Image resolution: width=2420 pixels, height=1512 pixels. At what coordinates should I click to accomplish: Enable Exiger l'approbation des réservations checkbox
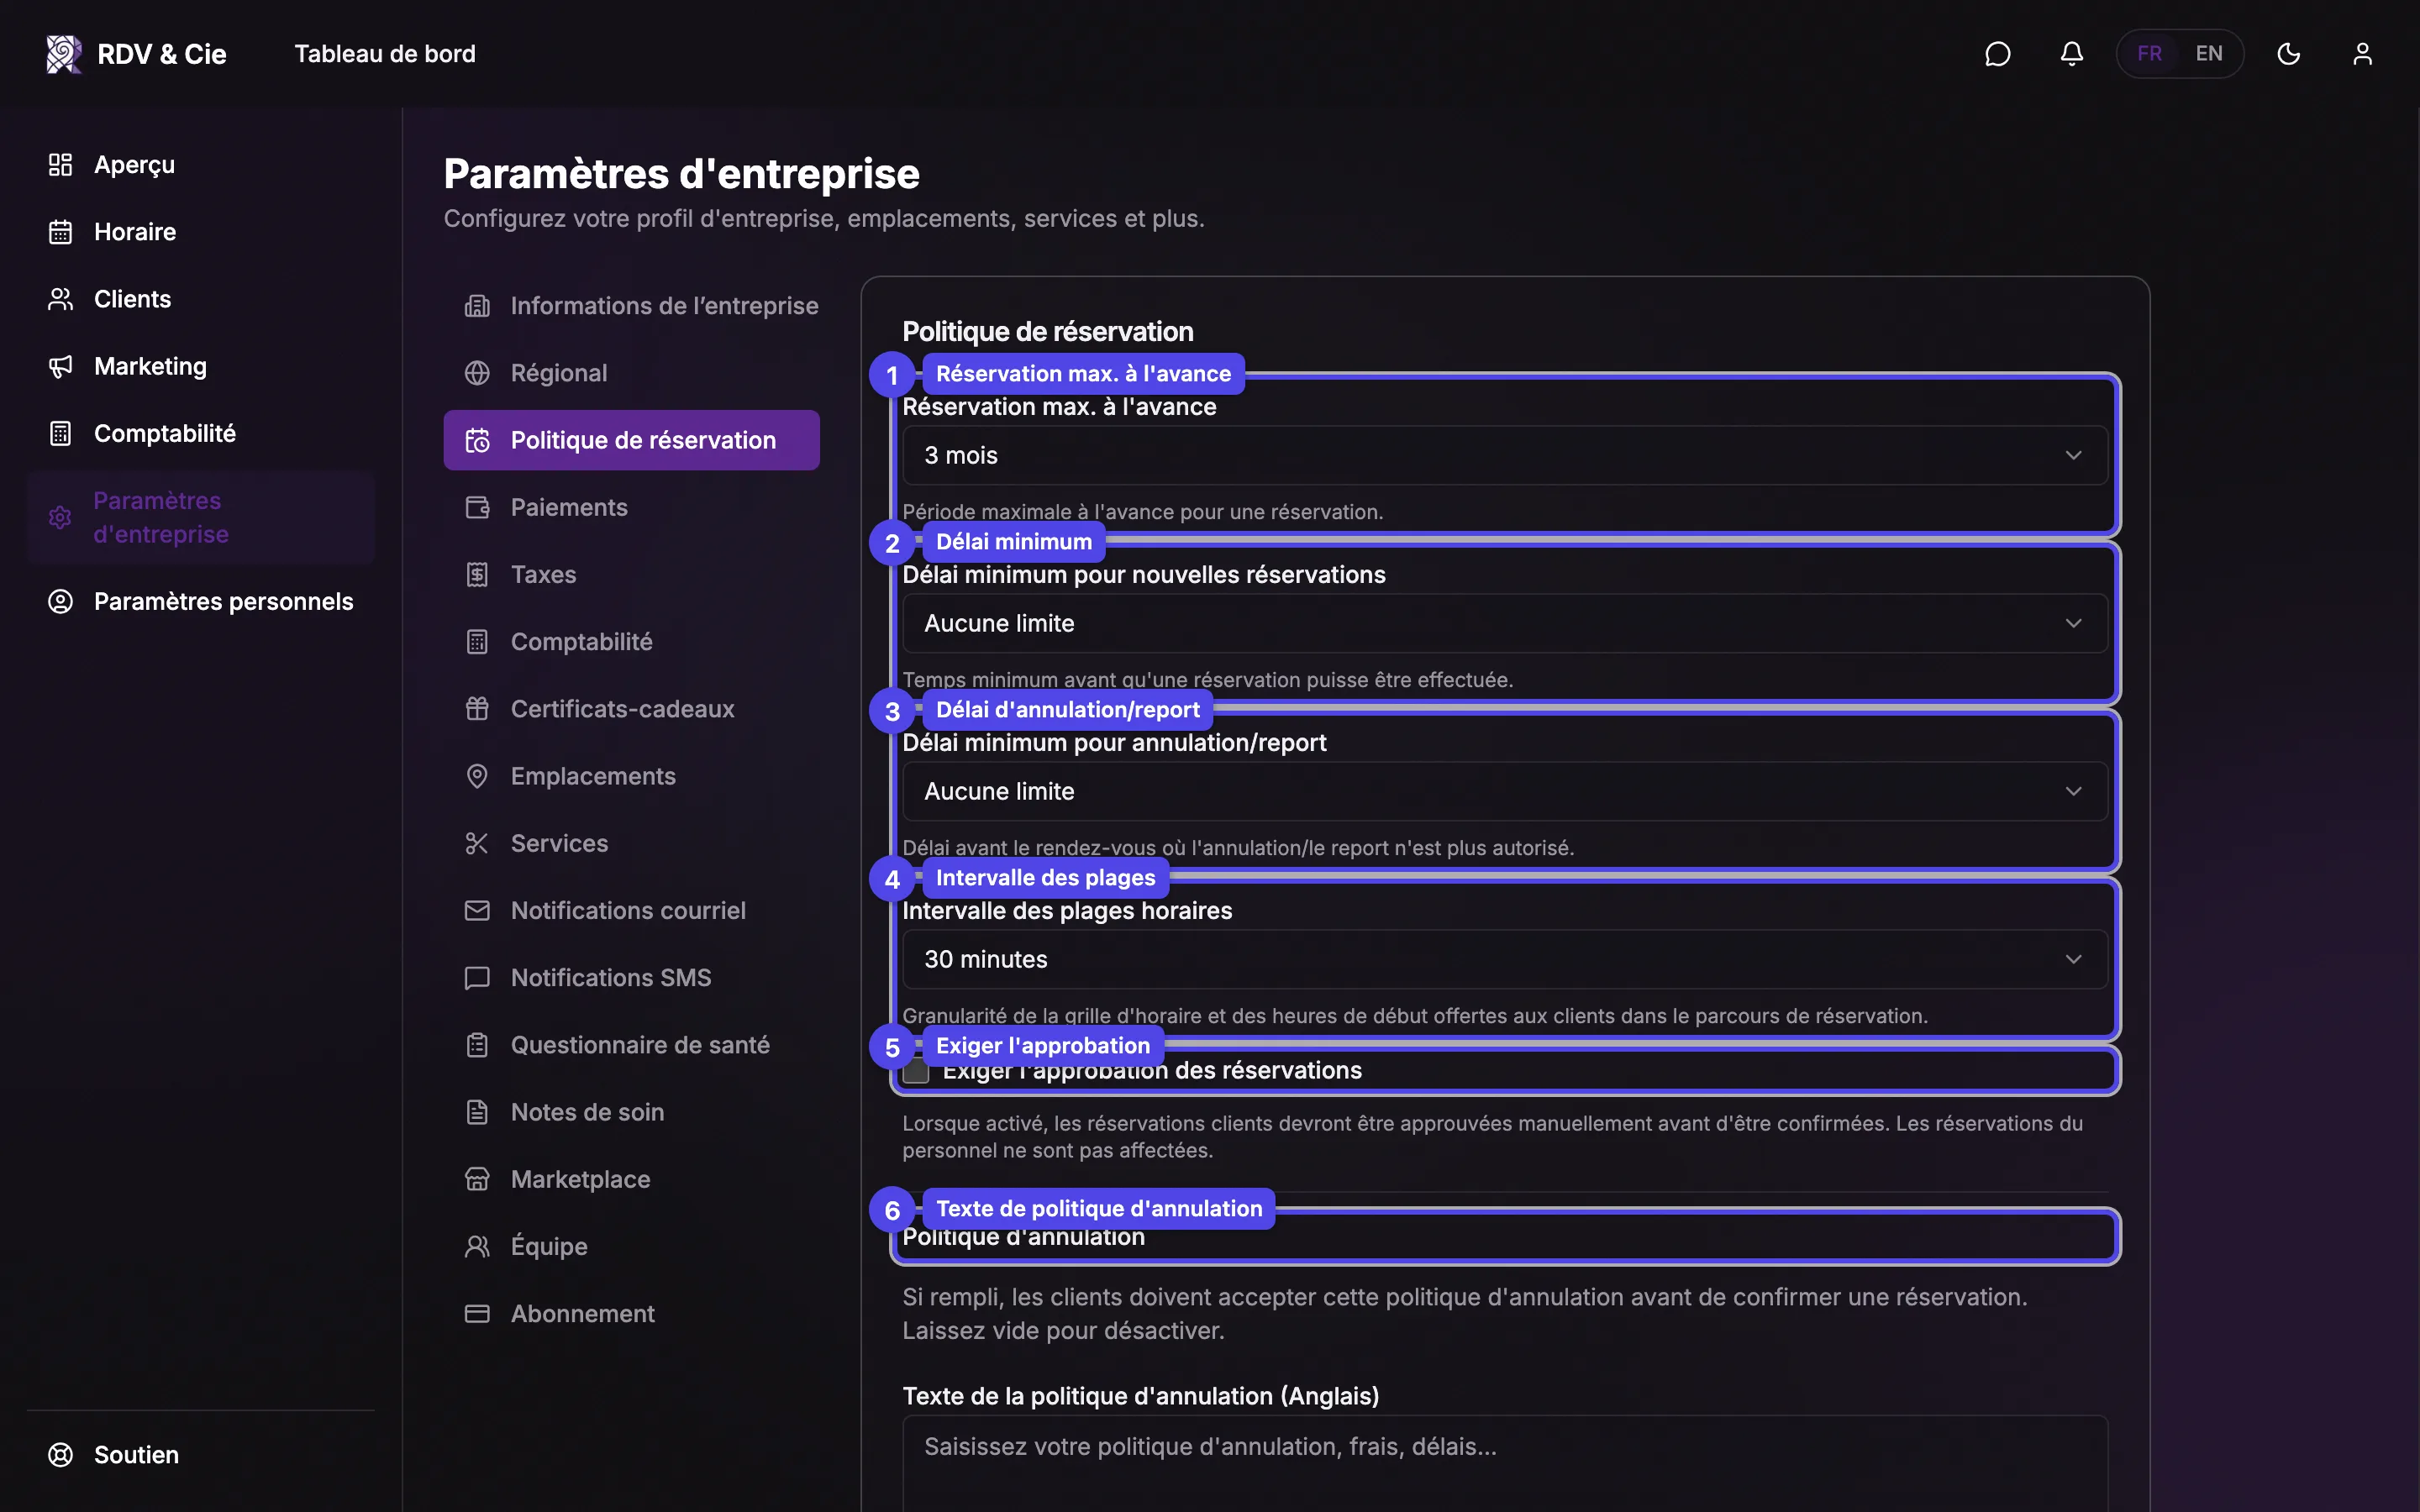pos(916,1071)
